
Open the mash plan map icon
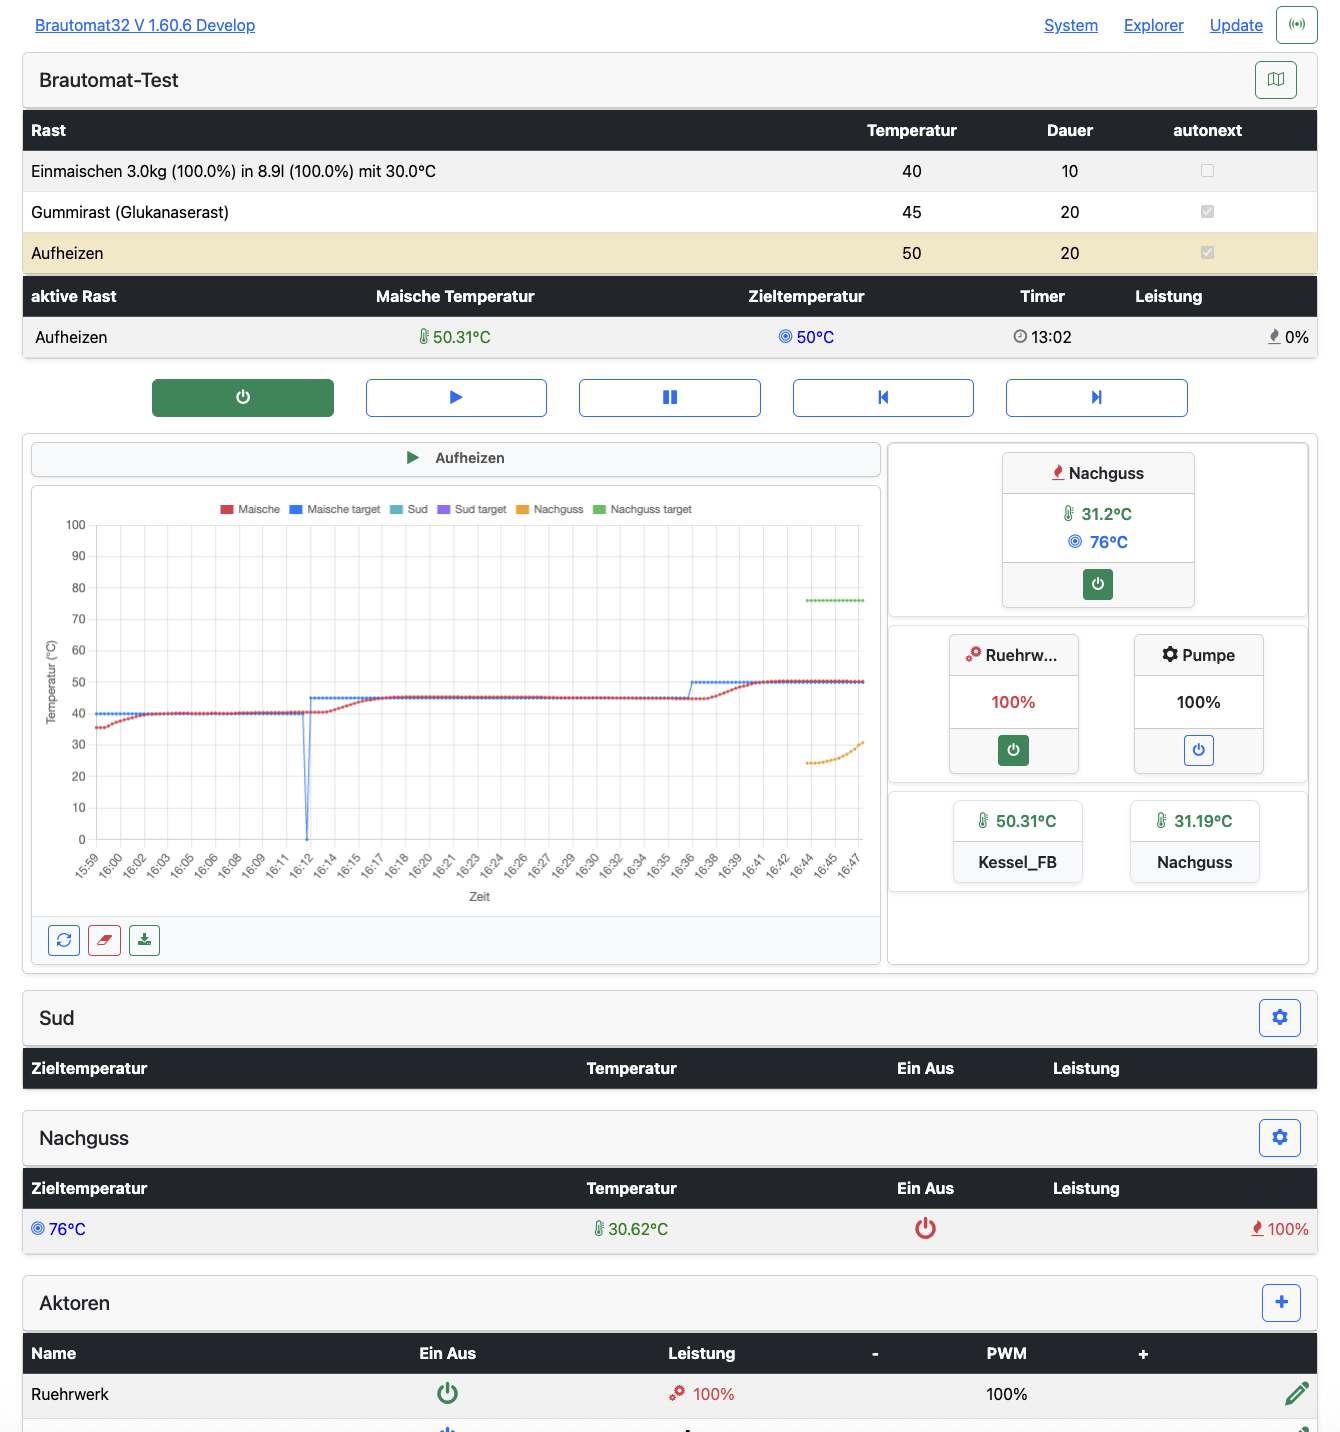[1275, 80]
